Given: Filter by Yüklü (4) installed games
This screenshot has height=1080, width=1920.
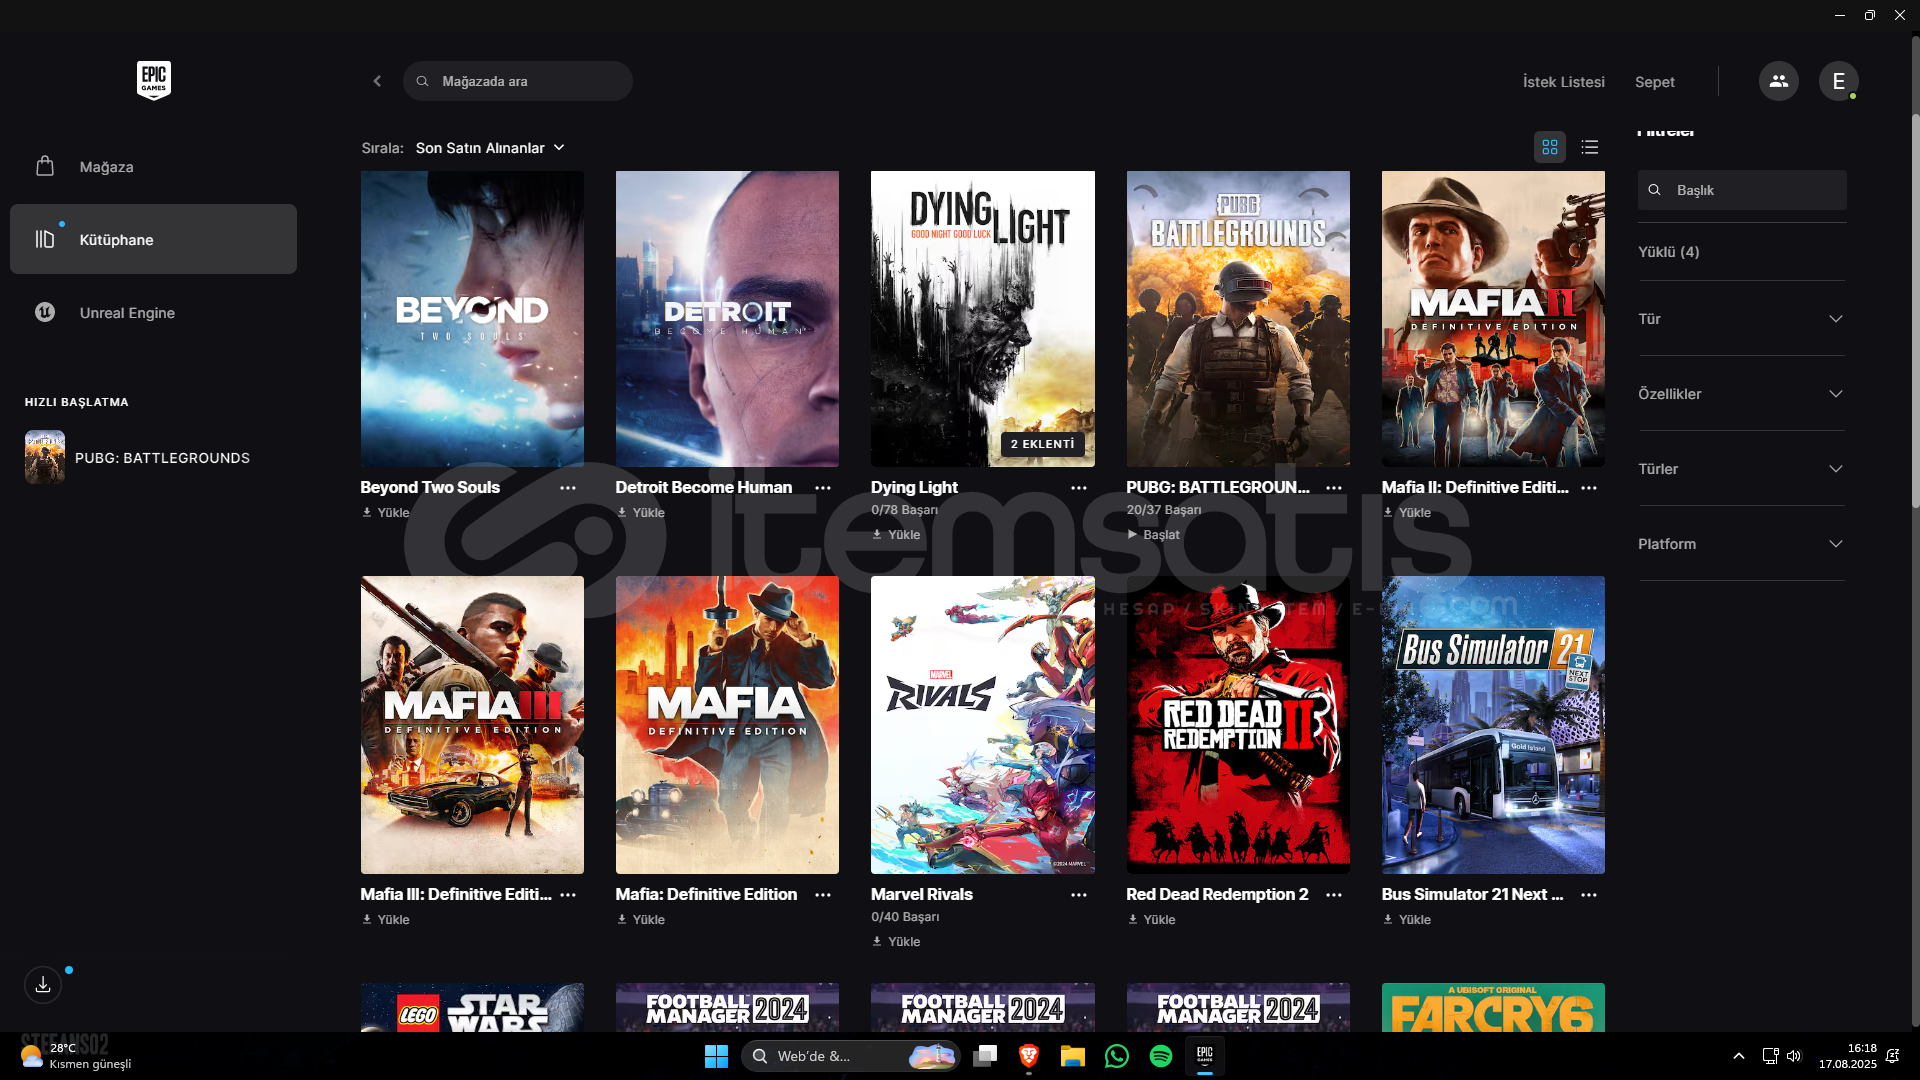Looking at the screenshot, I should pos(1668,252).
